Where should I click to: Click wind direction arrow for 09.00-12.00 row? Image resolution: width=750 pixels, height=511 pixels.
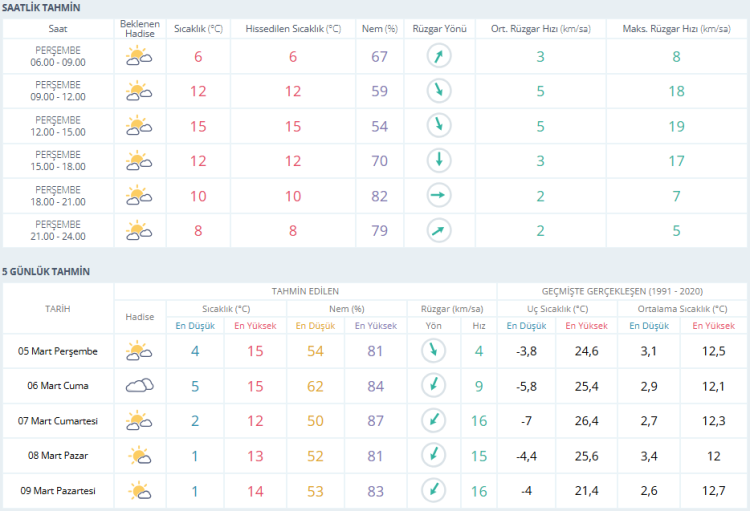tap(438, 92)
